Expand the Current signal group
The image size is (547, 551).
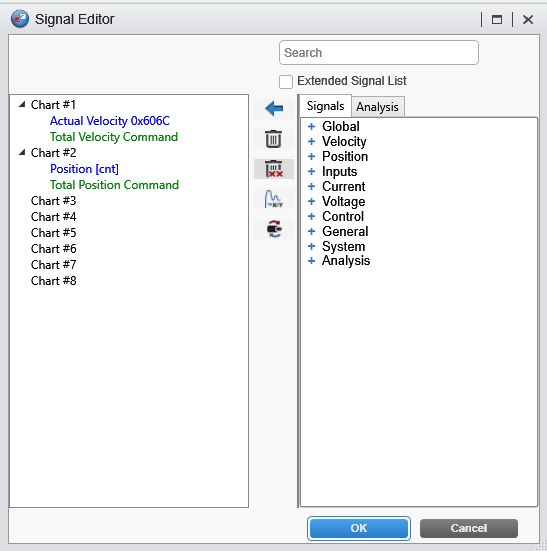311,186
